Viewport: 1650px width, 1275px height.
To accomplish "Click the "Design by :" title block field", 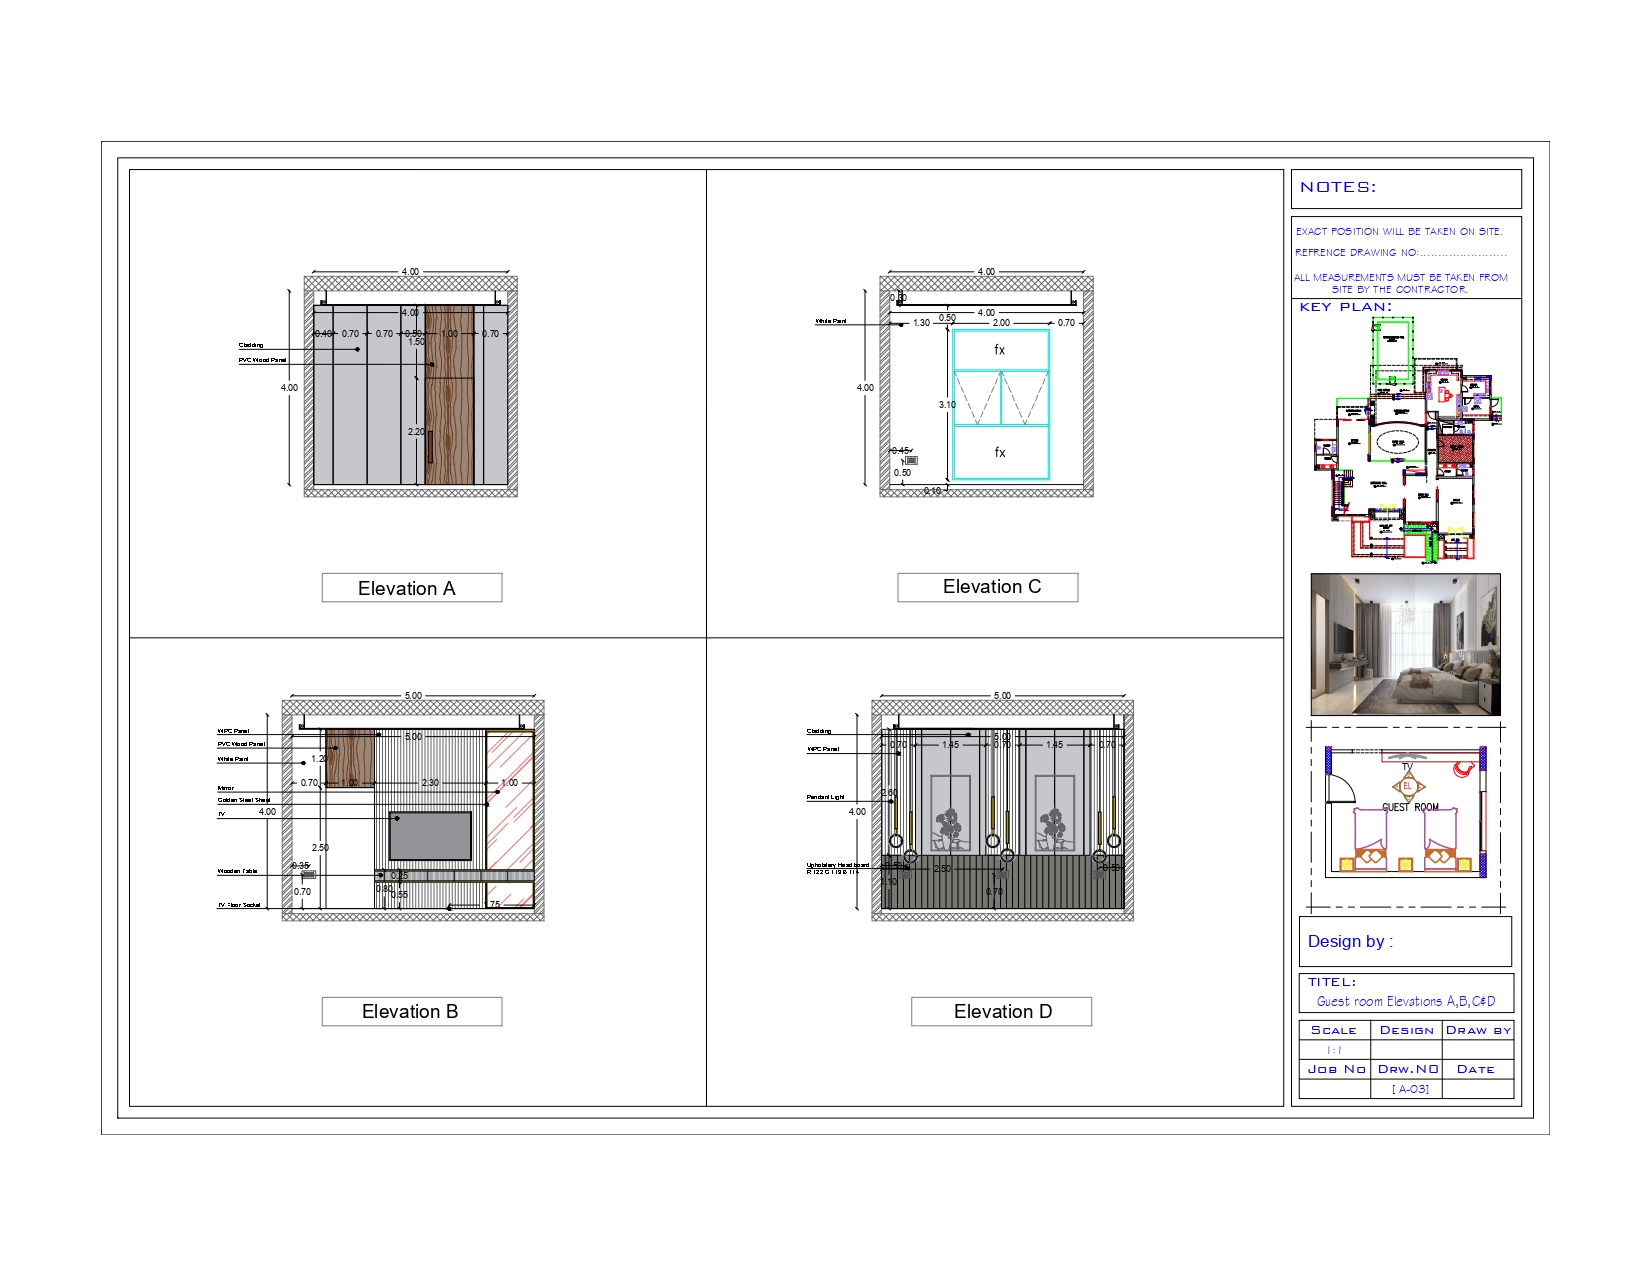I will 1352,941.
